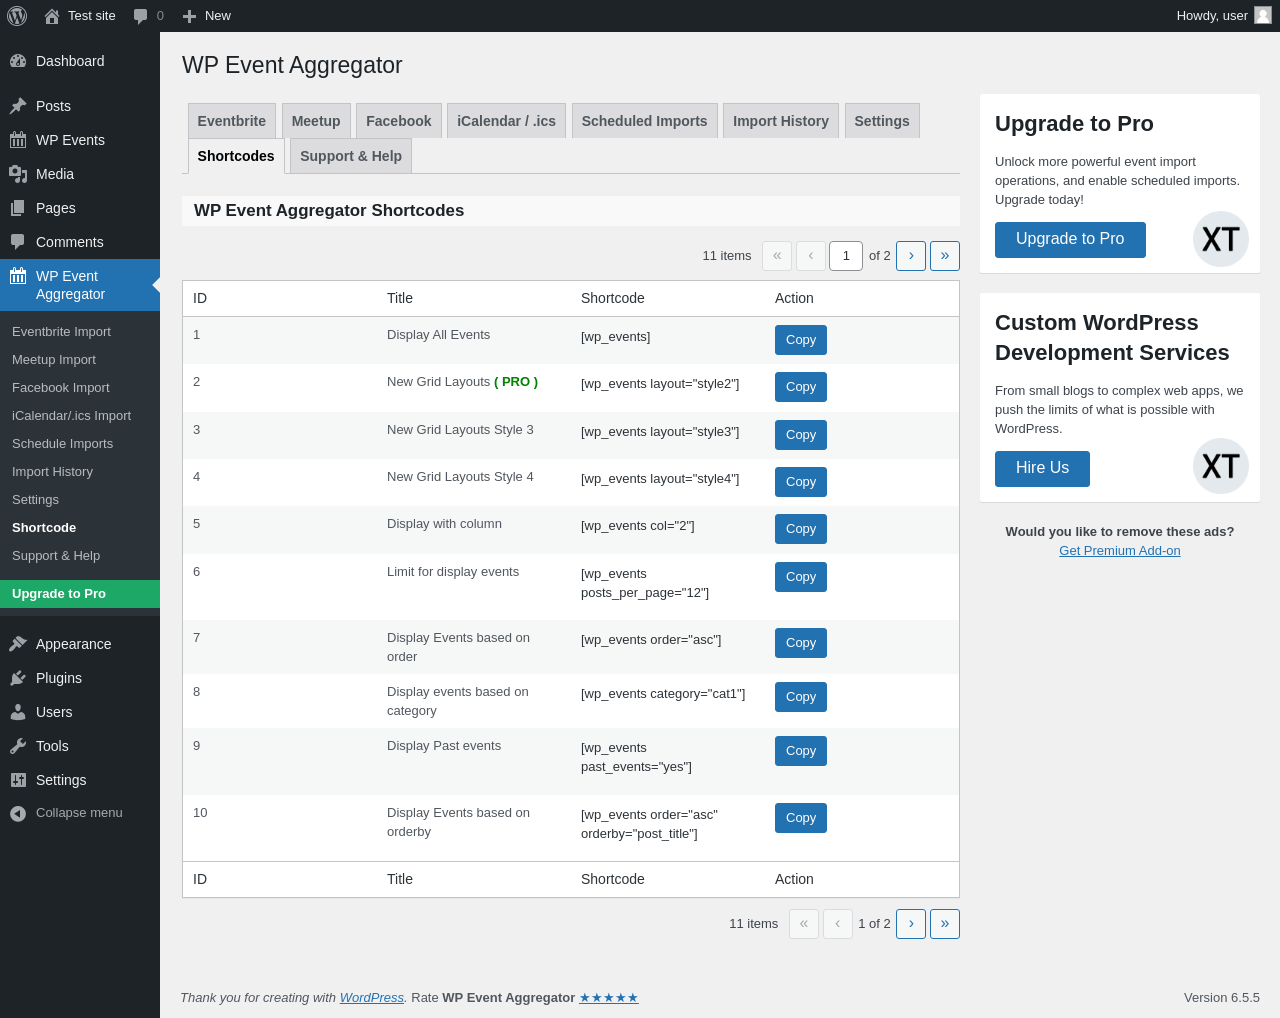Click the Posts pushpin icon
Screen dimensions: 1280x1018
tap(18, 106)
